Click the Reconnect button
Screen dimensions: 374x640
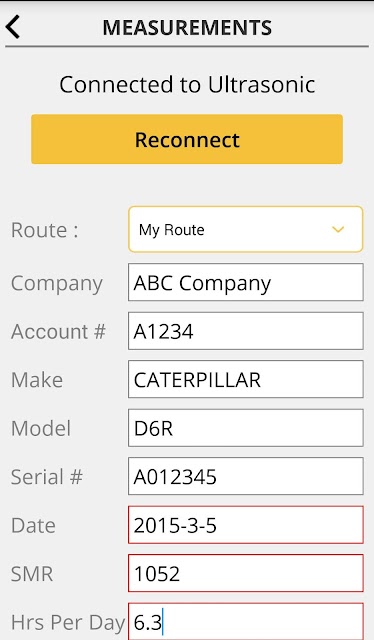187,139
